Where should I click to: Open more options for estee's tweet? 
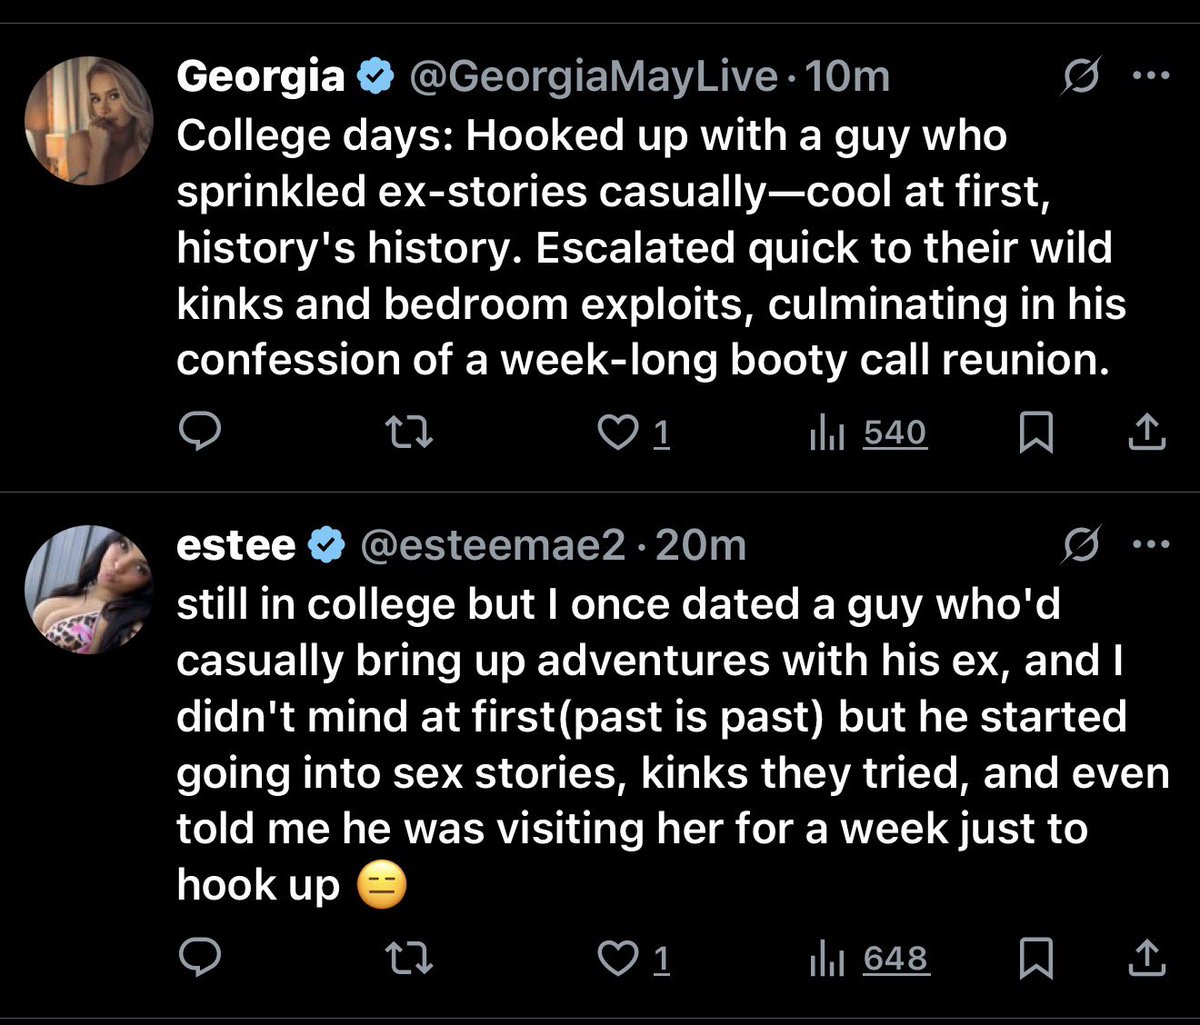(1150, 545)
